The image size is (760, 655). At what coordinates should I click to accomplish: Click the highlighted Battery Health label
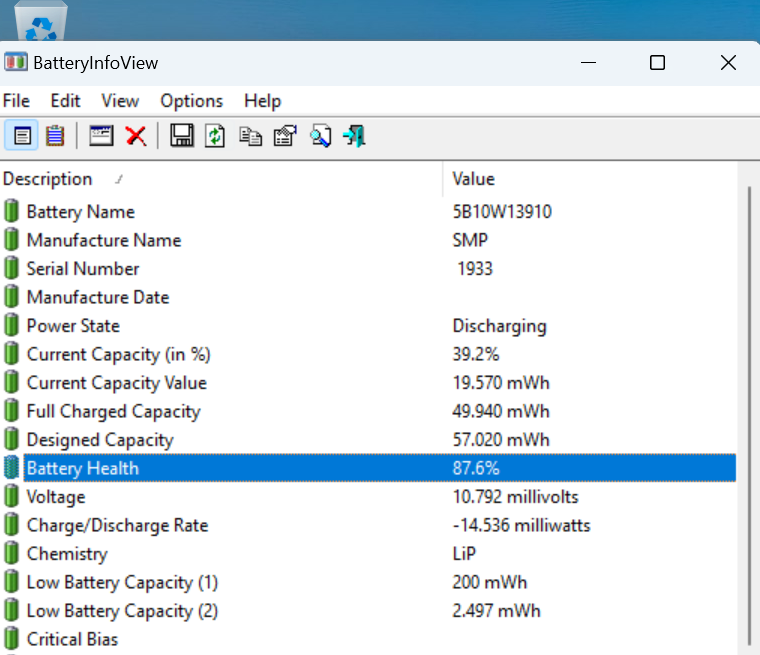(x=83, y=468)
